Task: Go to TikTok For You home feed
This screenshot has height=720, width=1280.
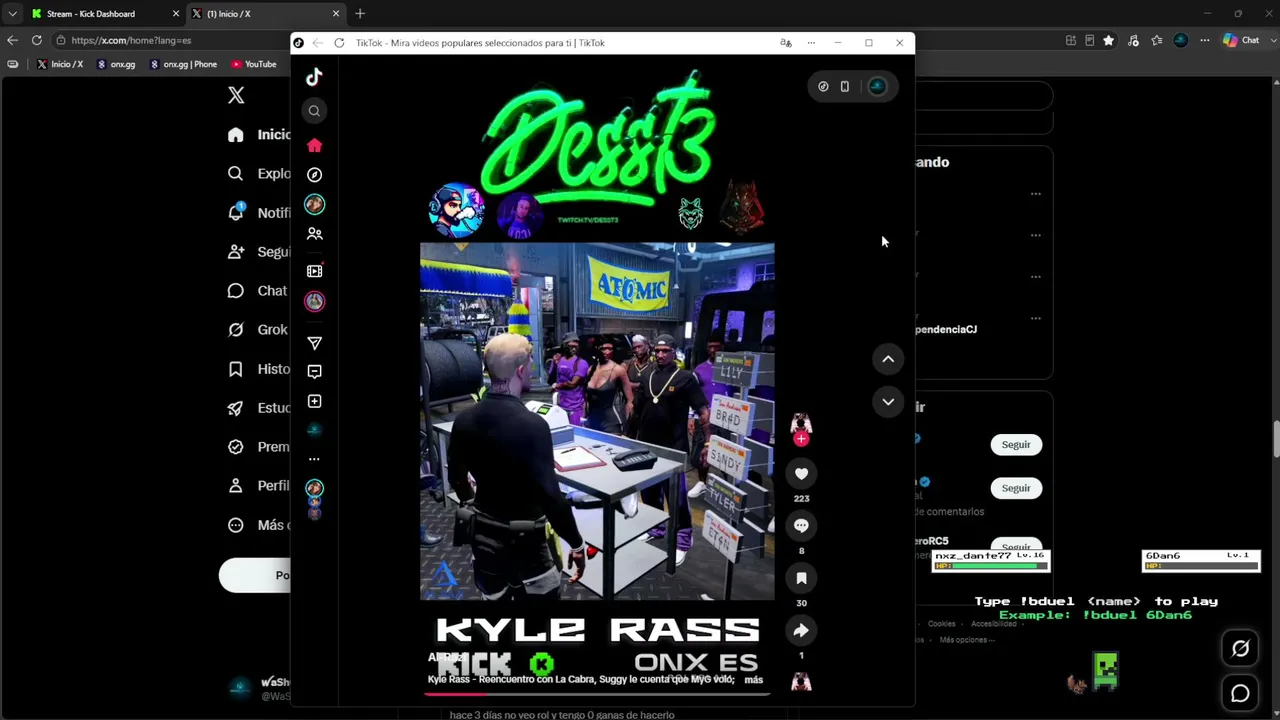Action: (x=314, y=145)
